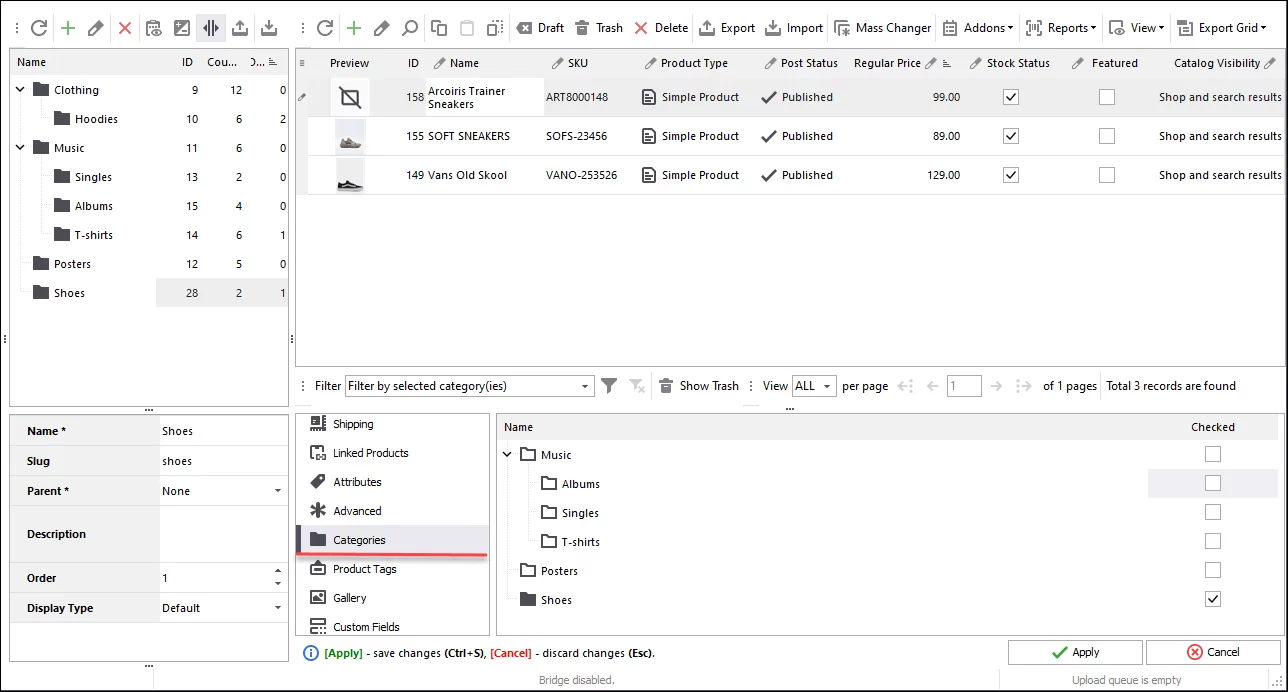Click the search magnifier in products toolbar
Viewport: 1288px width, 692px height.
(x=410, y=28)
